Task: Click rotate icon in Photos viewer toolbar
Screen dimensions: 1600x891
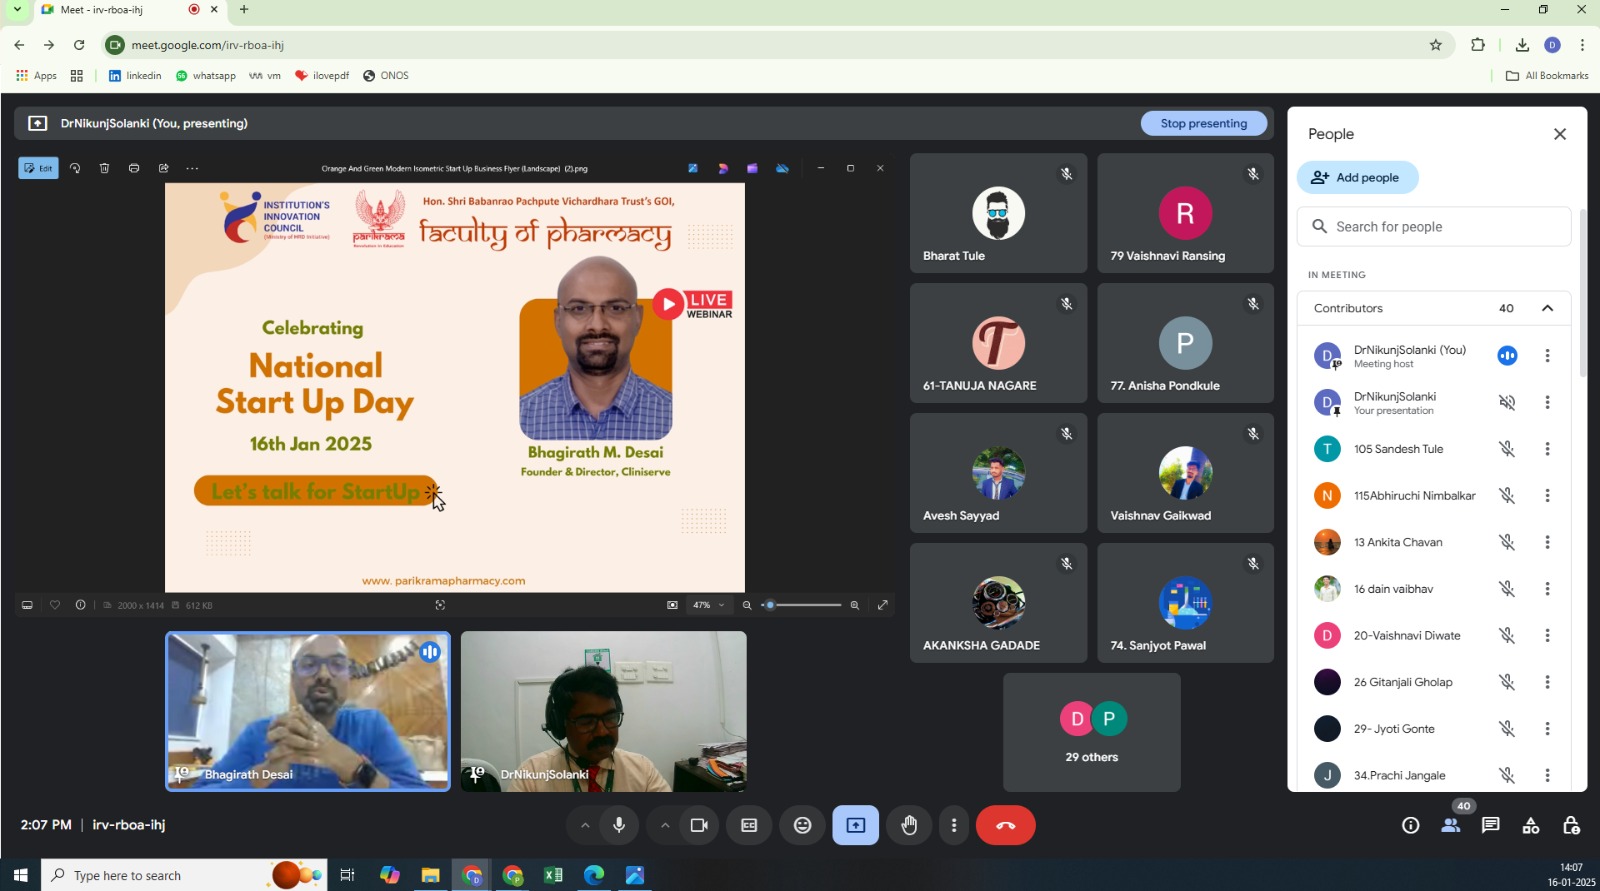Action: [75, 168]
